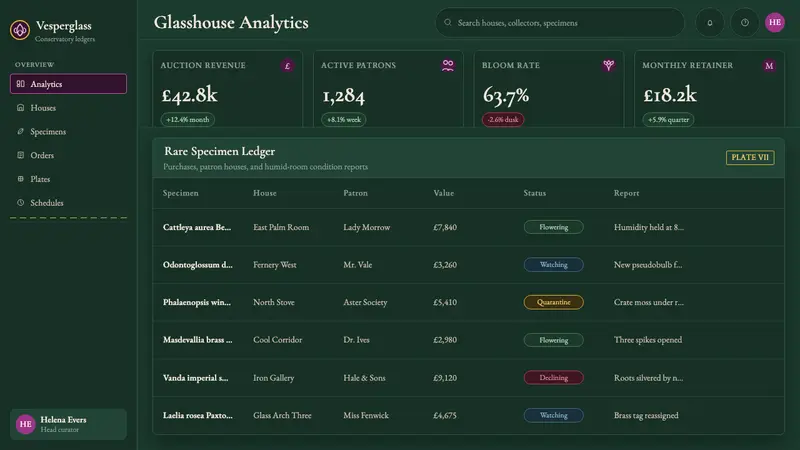800x450 pixels.
Task: Click the Fernery West cell
Action: point(274,265)
